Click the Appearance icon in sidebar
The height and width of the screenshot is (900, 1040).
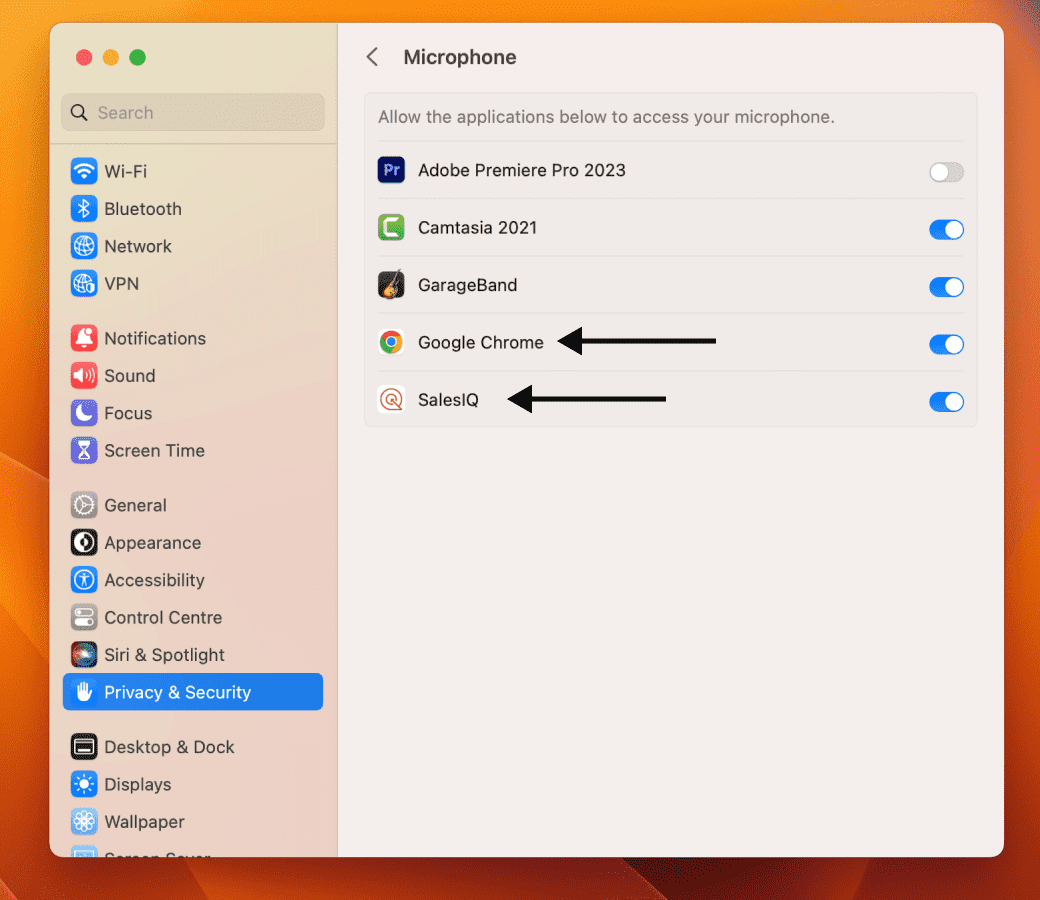tap(84, 543)
